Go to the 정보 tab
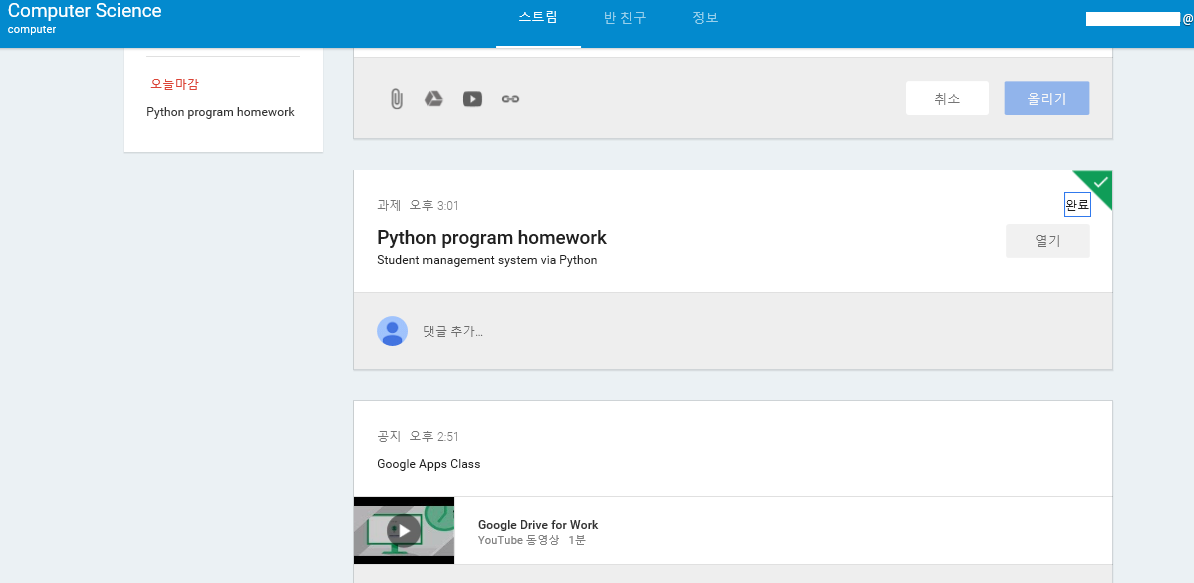Screen dimensions: 1194x583 (x=705, y=18)
